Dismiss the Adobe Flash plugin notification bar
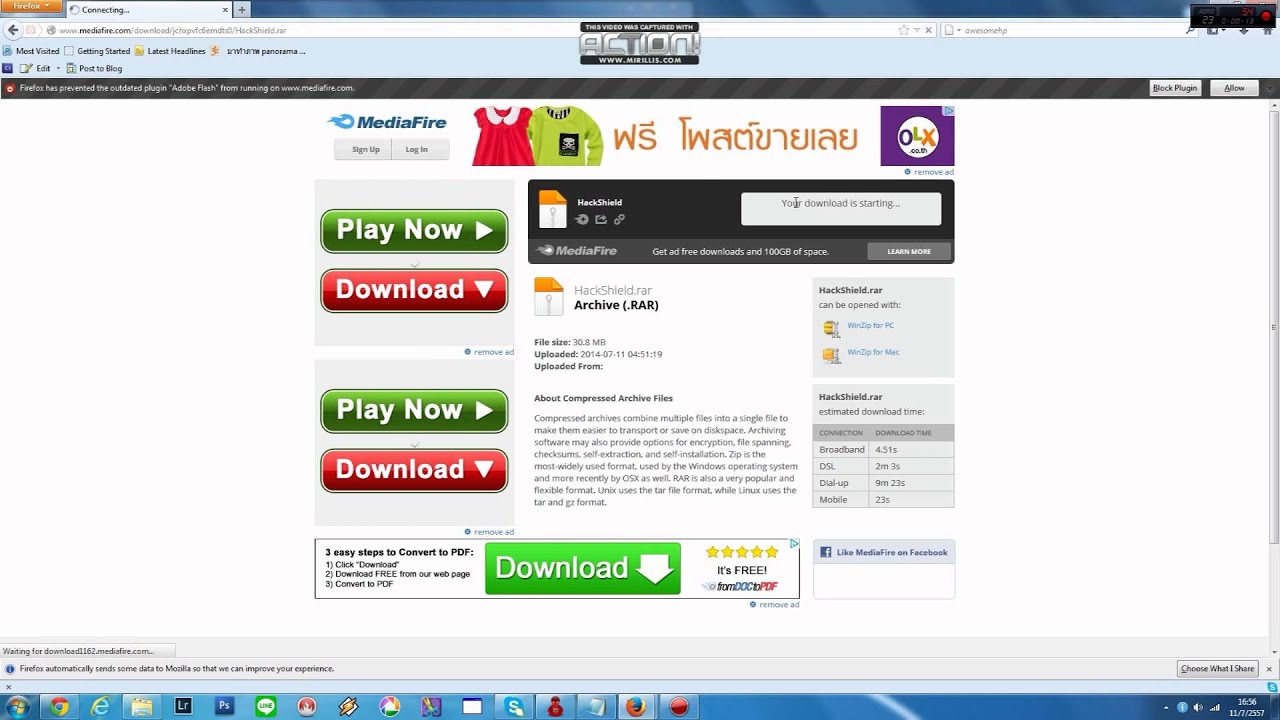Image resolution: width=1280 pixels, height=720 pixels. coord(1270,88)
